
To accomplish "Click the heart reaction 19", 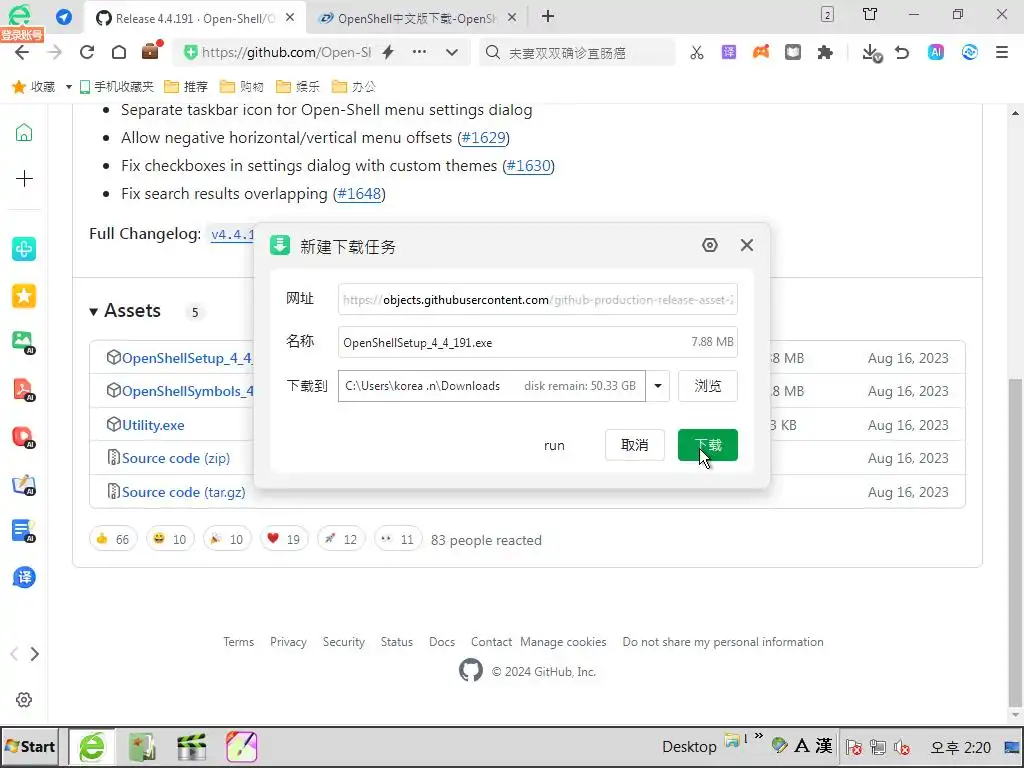I will coord(284,539).
